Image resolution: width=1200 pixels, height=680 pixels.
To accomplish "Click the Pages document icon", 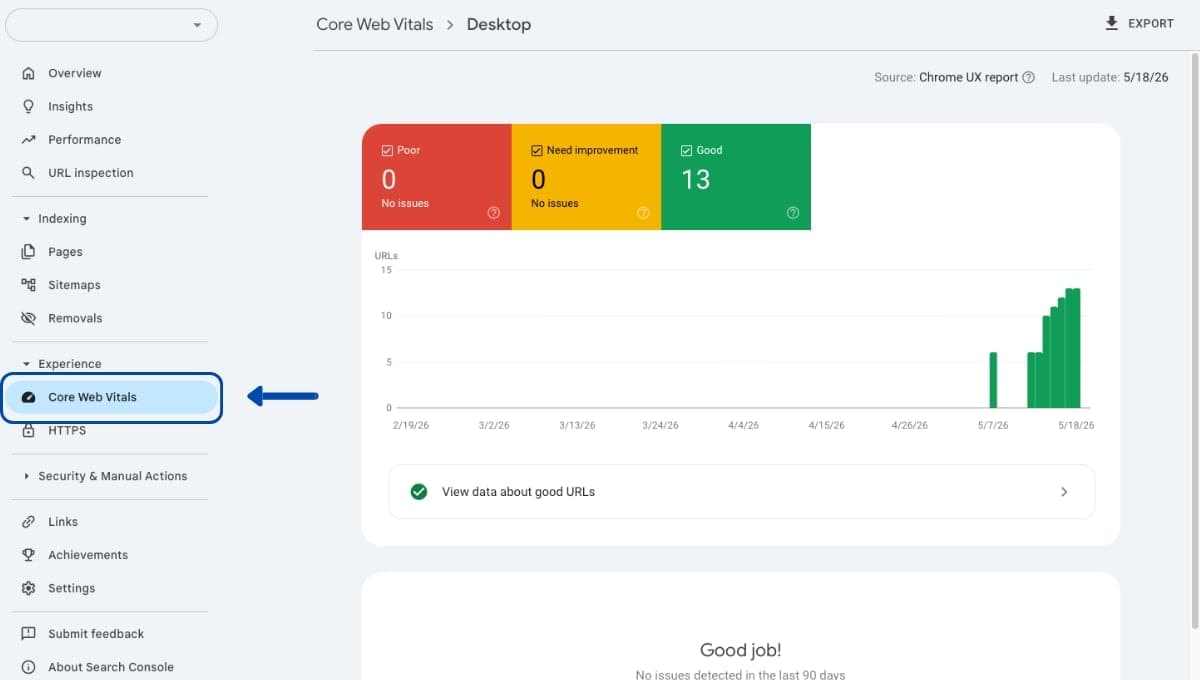I will [28, 252].
